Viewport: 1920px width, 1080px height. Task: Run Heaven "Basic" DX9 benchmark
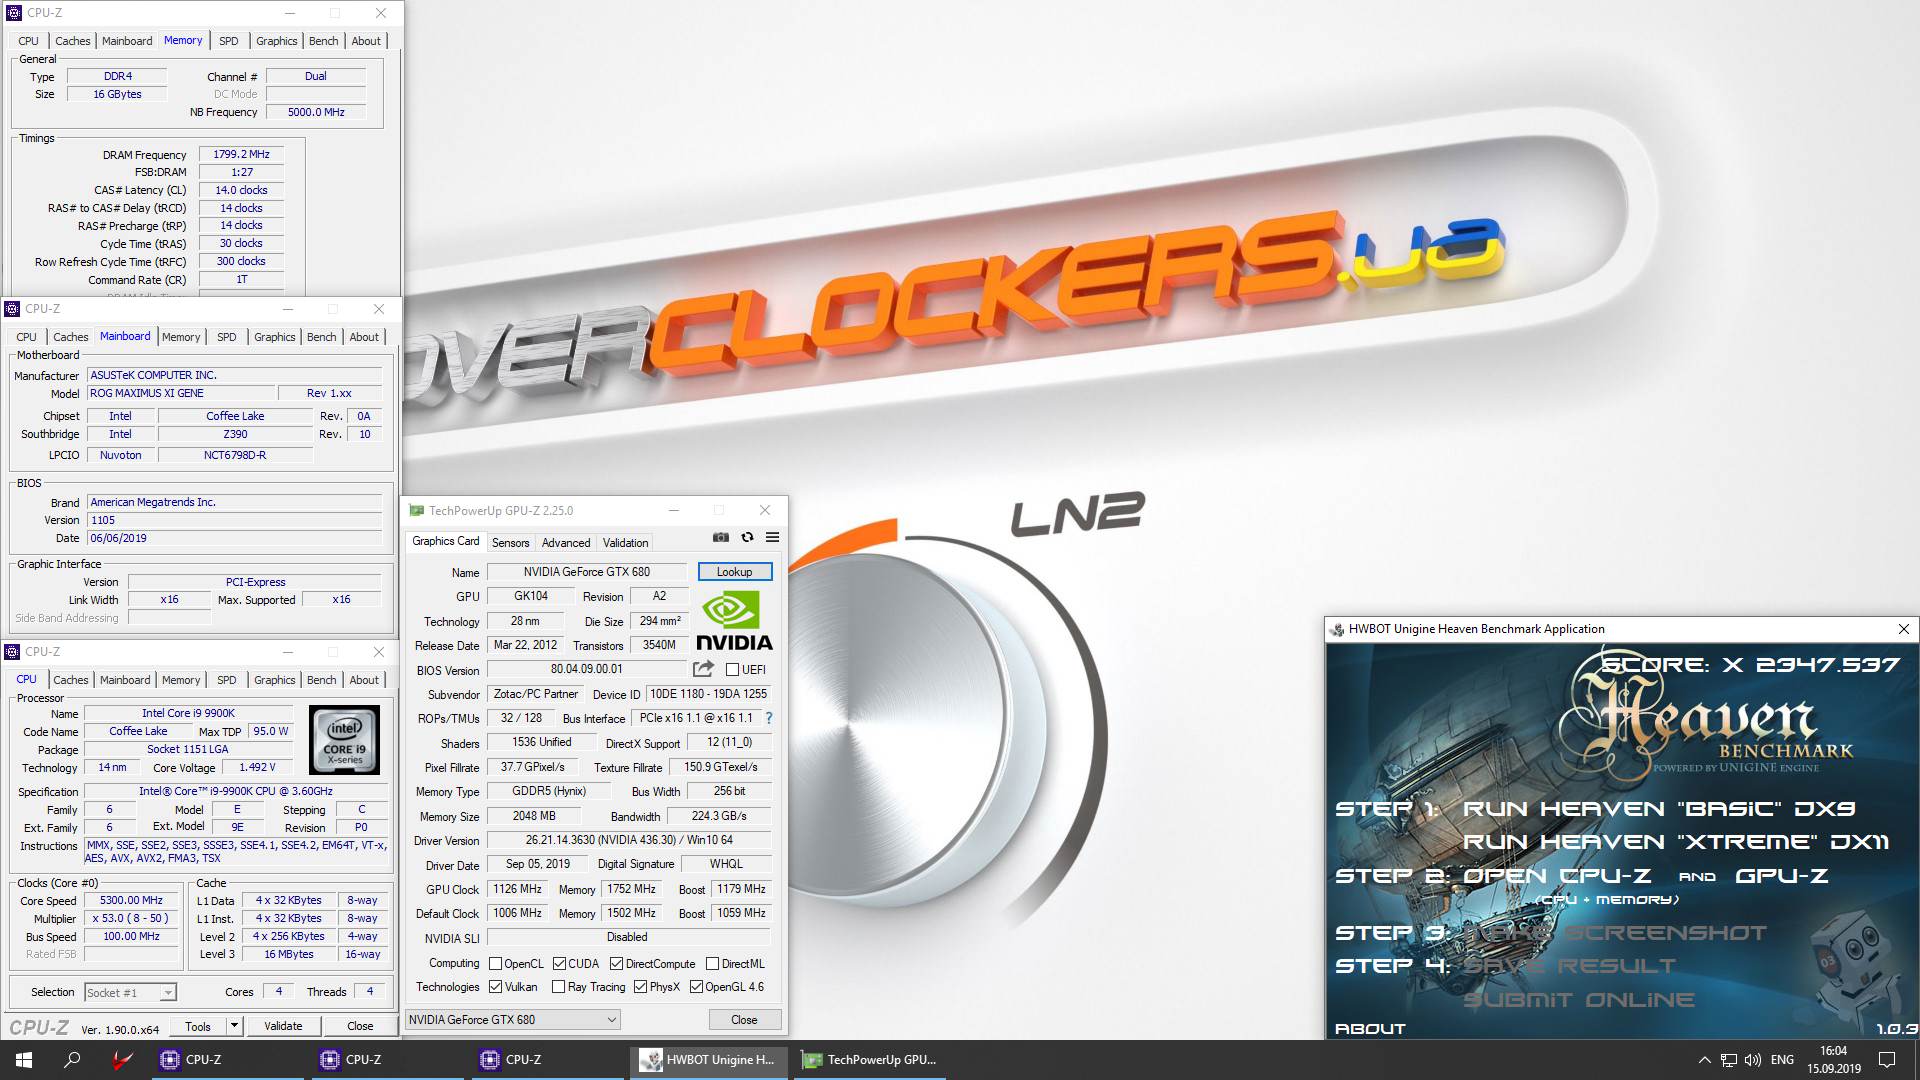(x=1659, y=809)
